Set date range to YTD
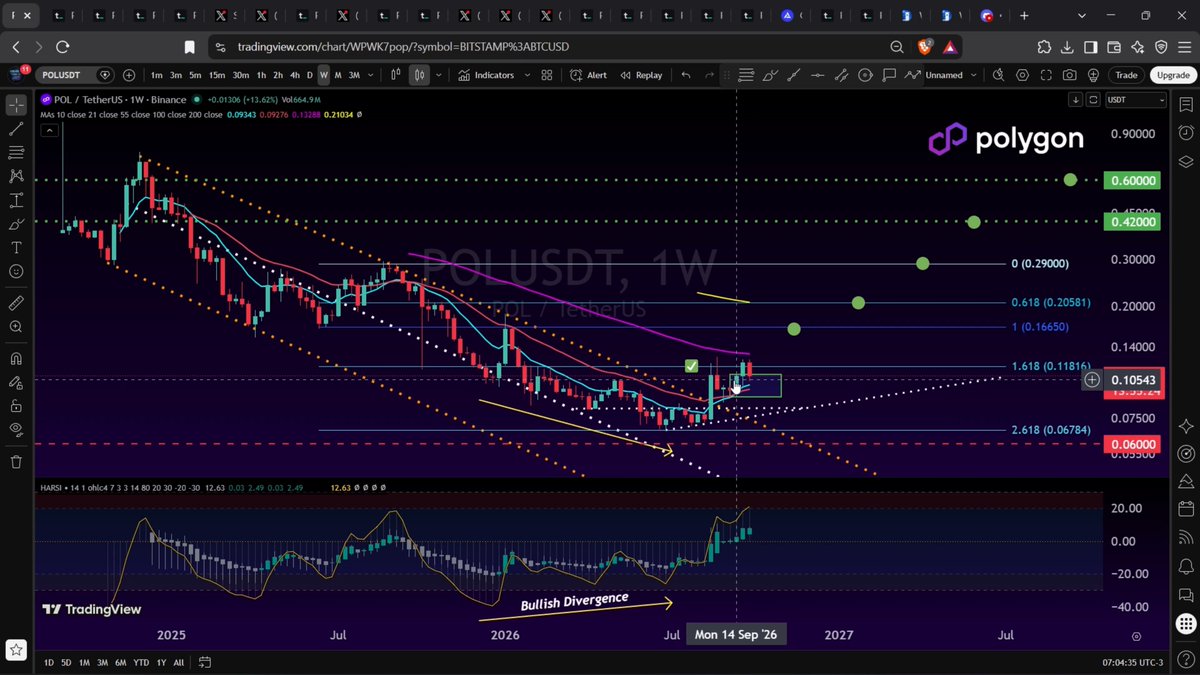The height and width of the screenshot is (675, 1200). click(141, 662)
